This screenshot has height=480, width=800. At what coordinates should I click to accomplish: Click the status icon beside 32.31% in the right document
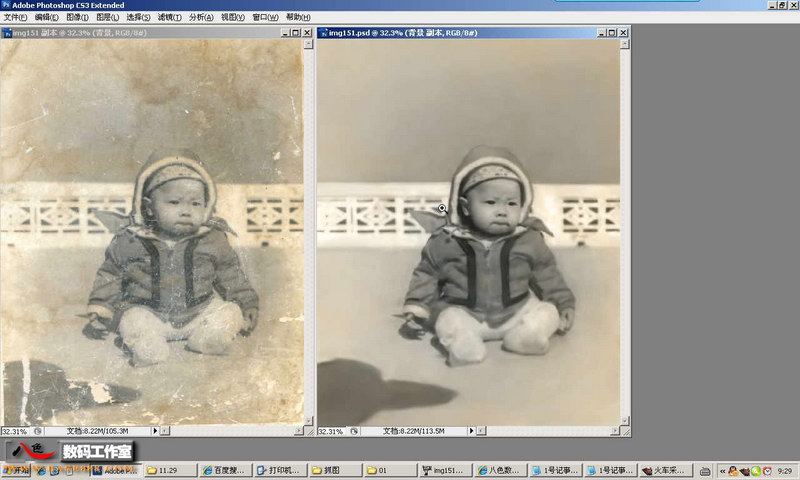click(x=354, y=431)
